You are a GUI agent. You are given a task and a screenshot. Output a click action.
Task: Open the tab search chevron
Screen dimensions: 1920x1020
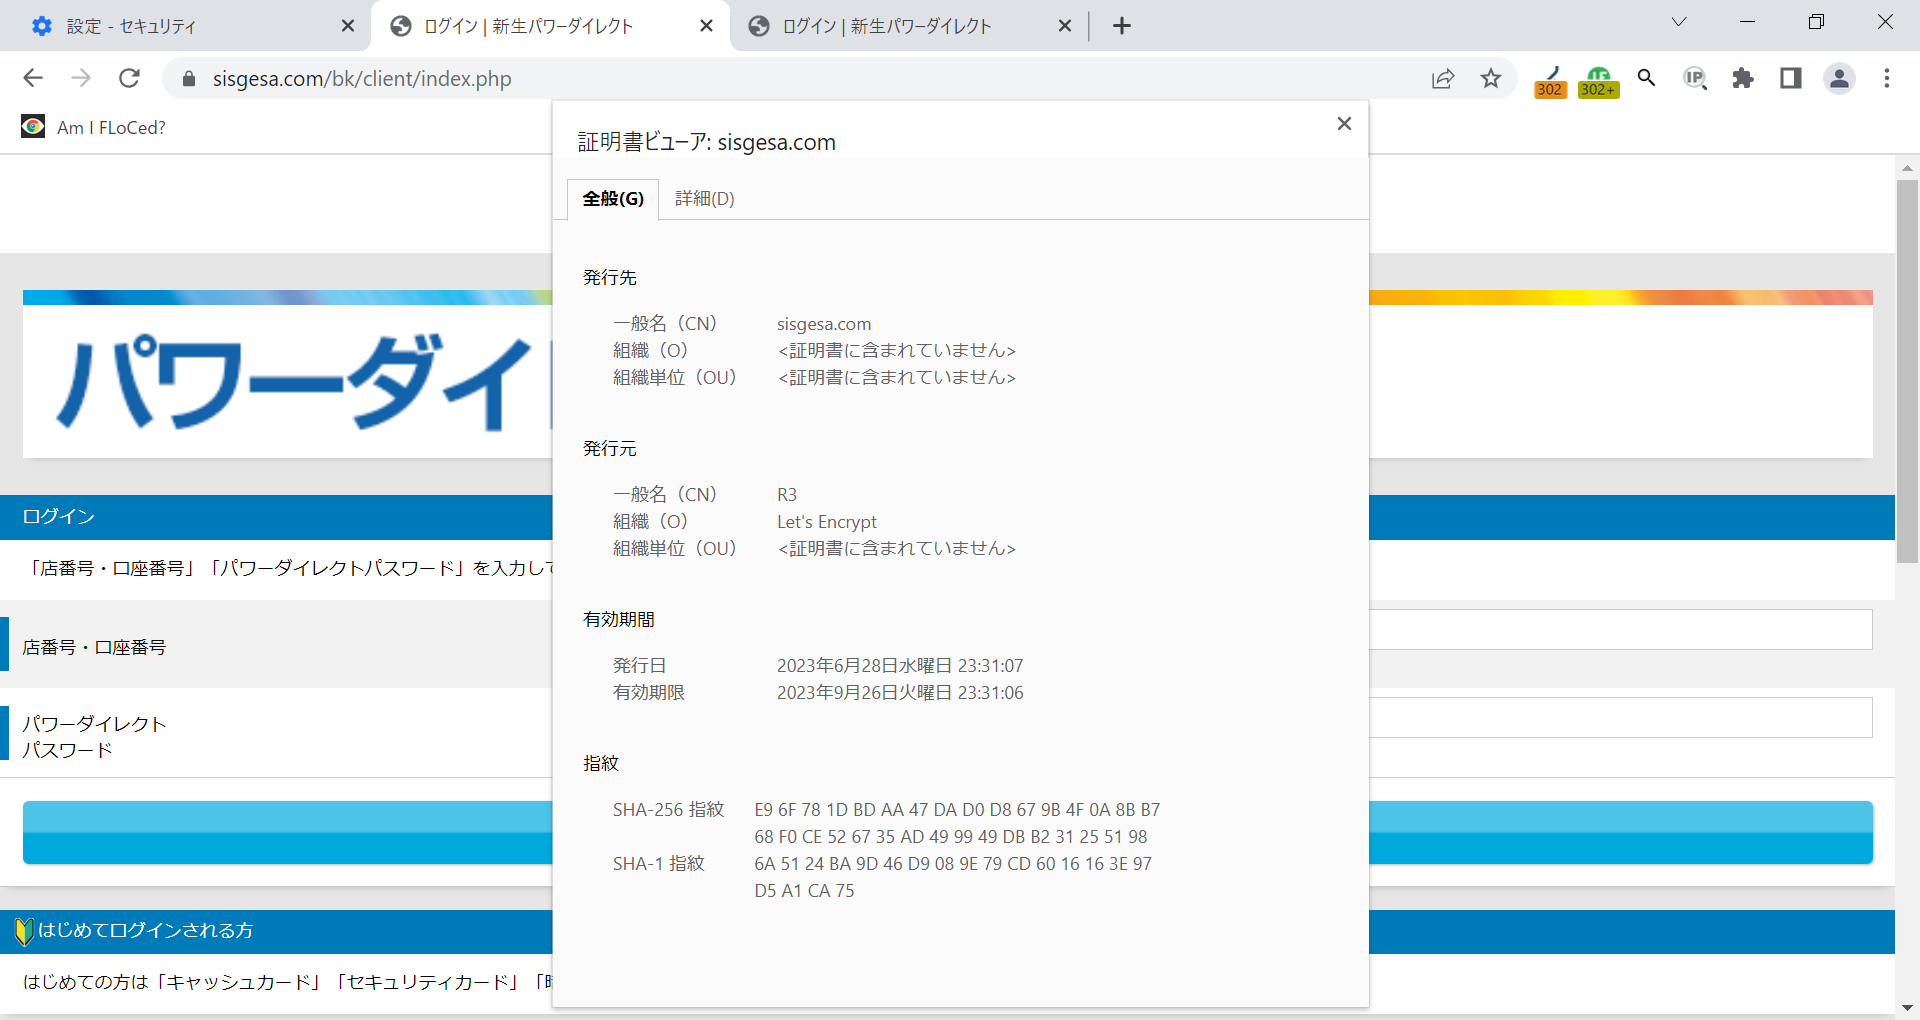1679,22
